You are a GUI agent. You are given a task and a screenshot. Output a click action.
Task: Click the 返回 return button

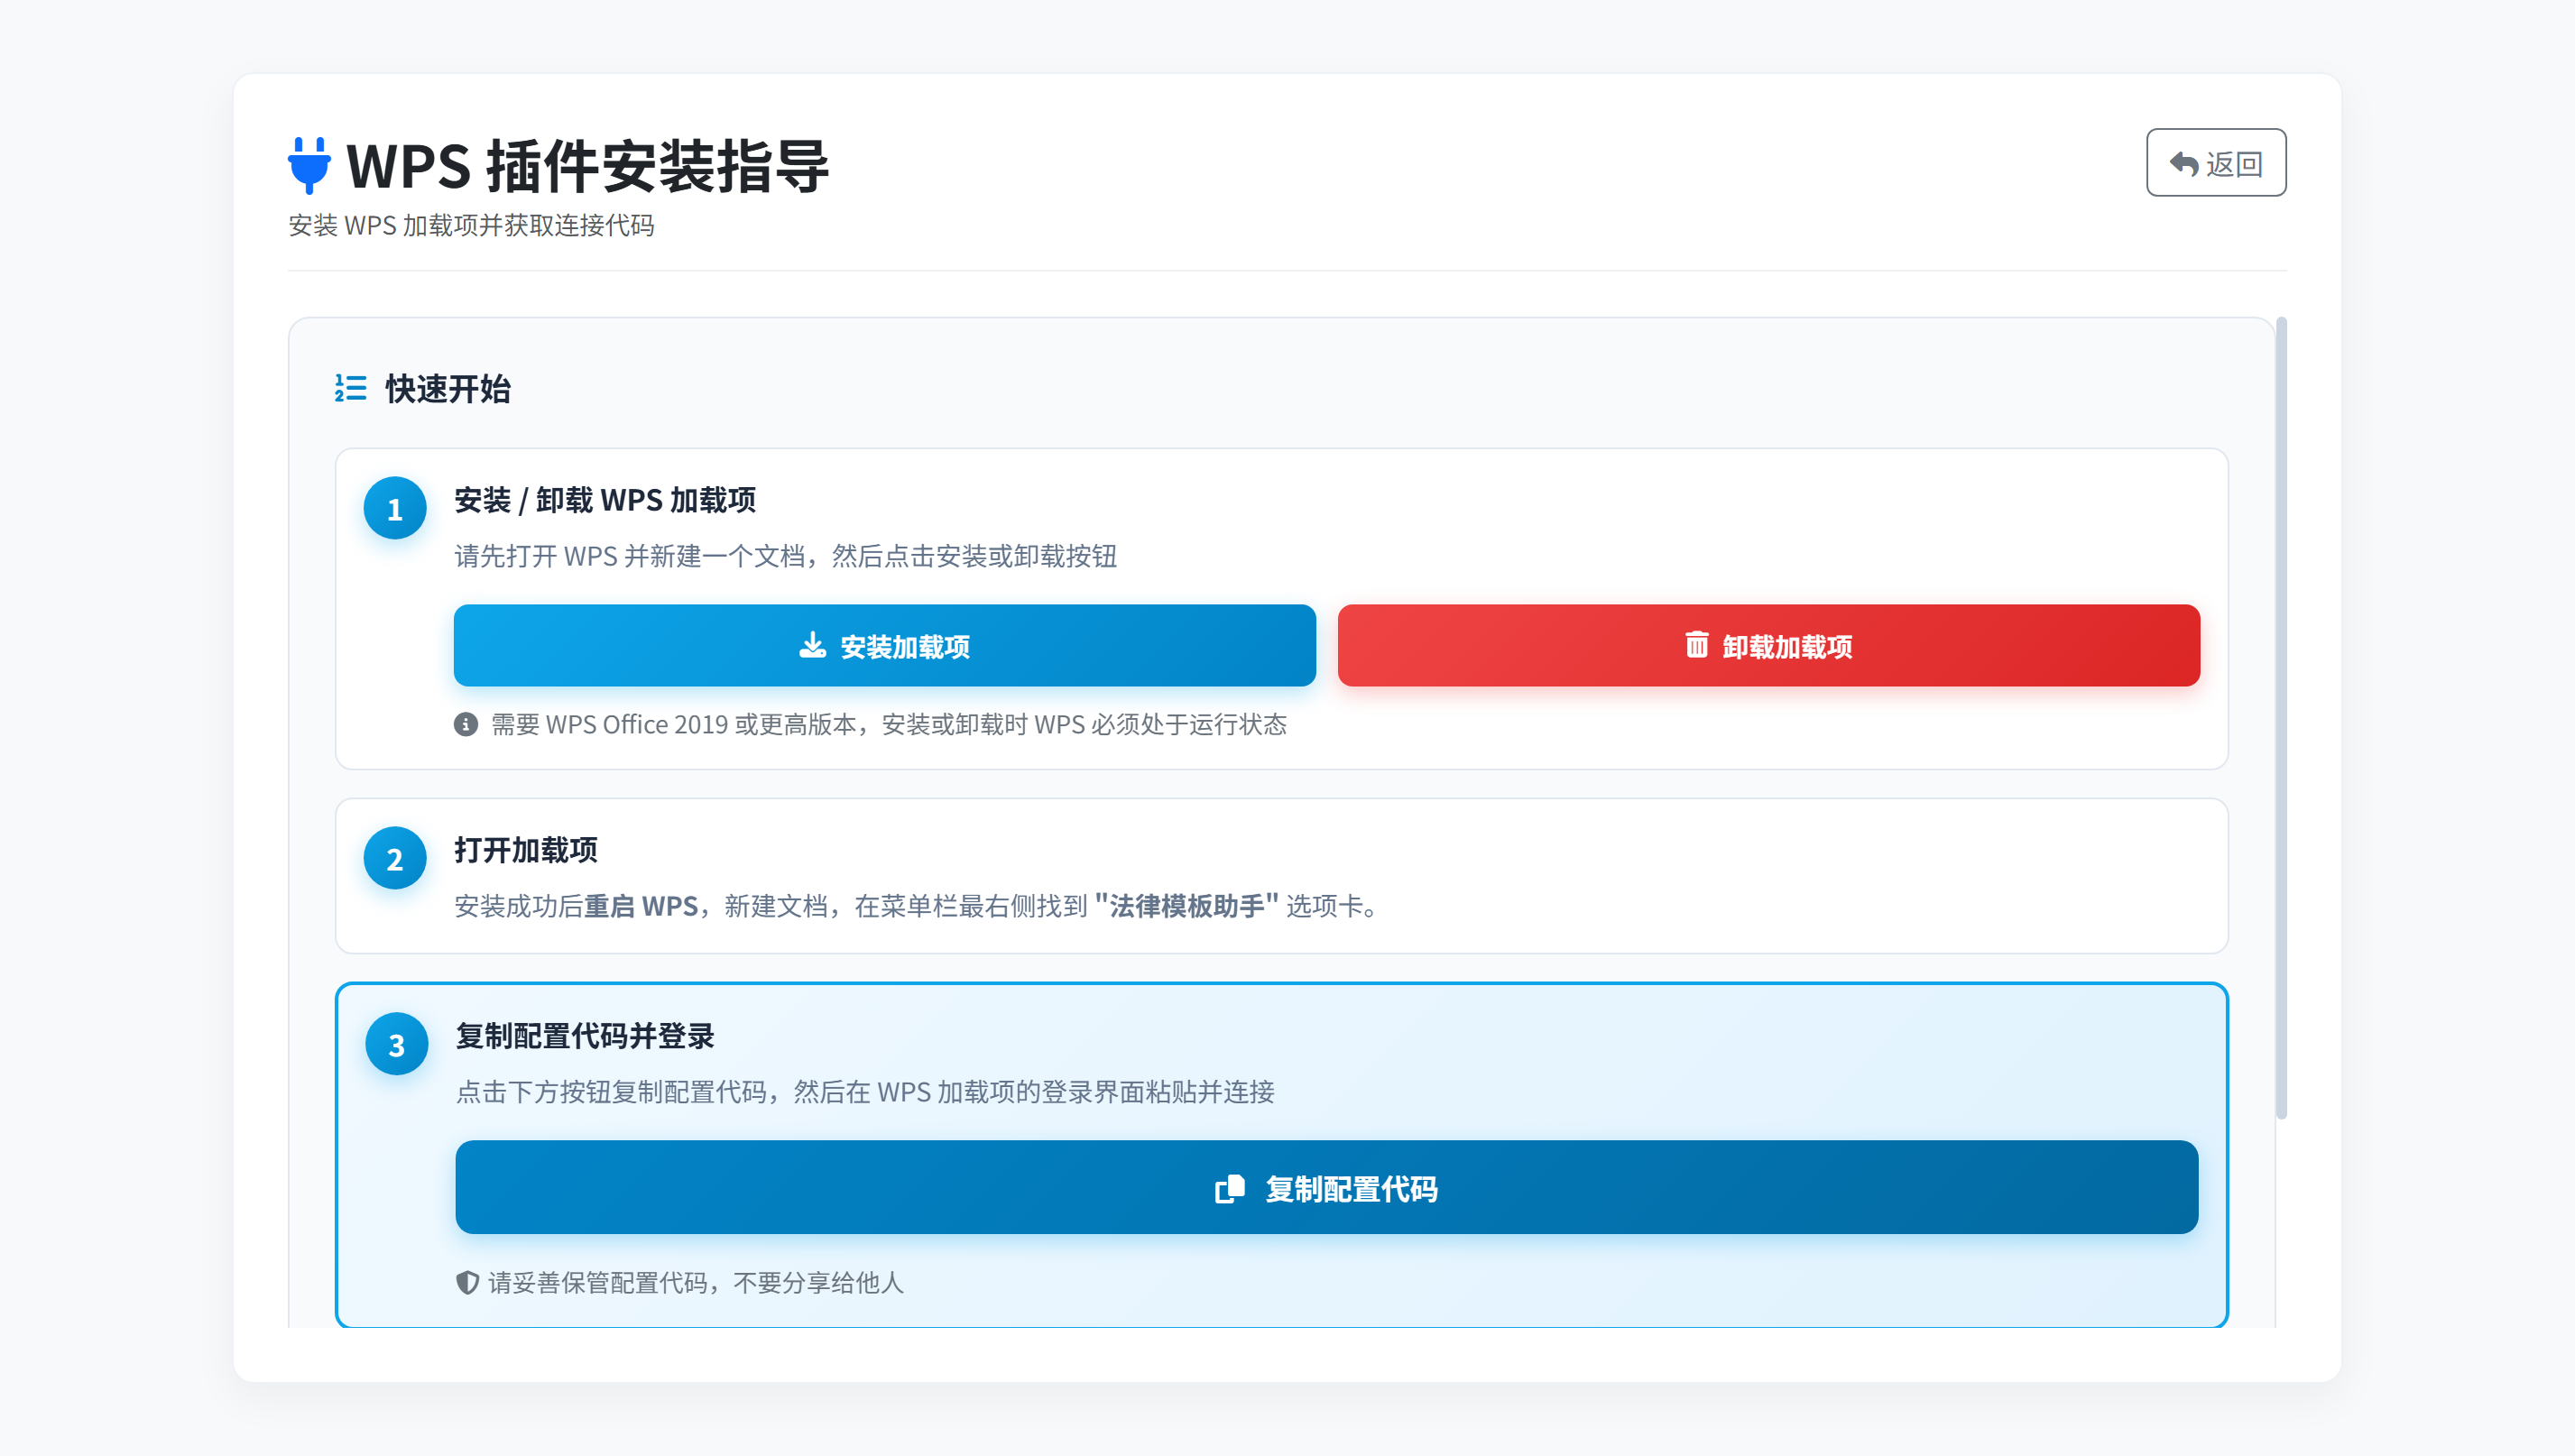click(2216, 161)
